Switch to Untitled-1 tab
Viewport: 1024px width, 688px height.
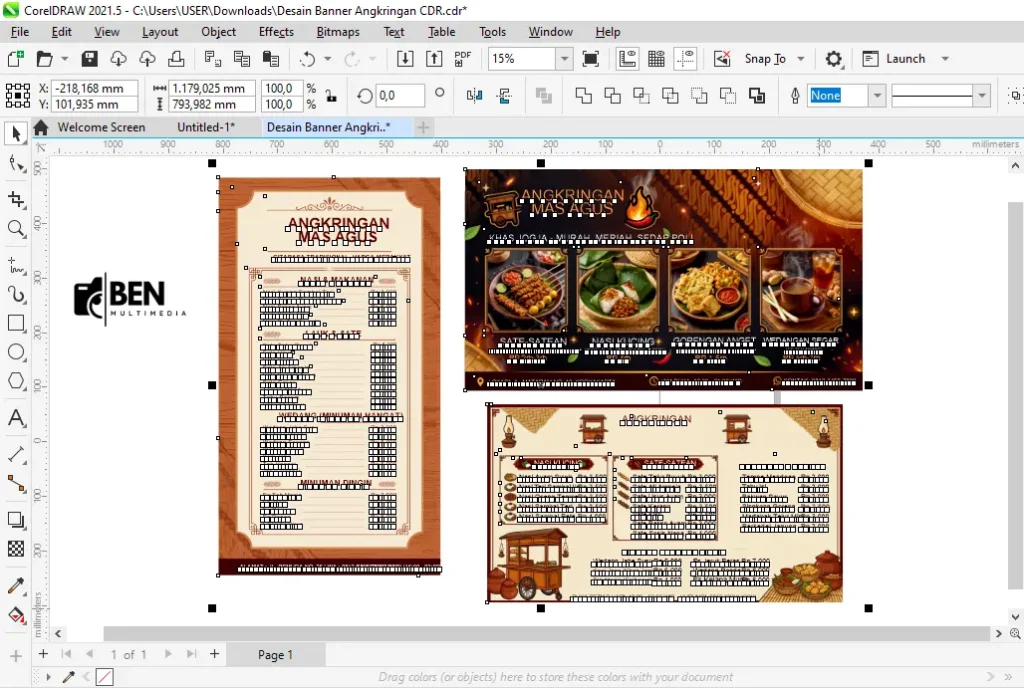pyautogui.click(x=206, y=127)
